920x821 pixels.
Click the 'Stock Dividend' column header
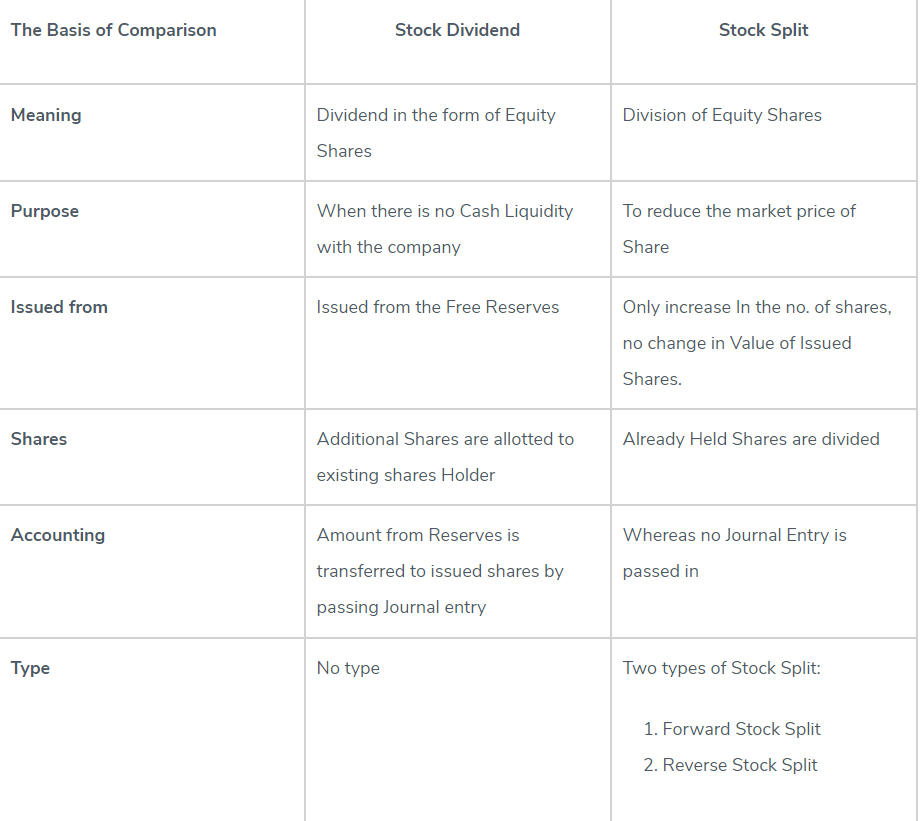click(x=457, y=30)
